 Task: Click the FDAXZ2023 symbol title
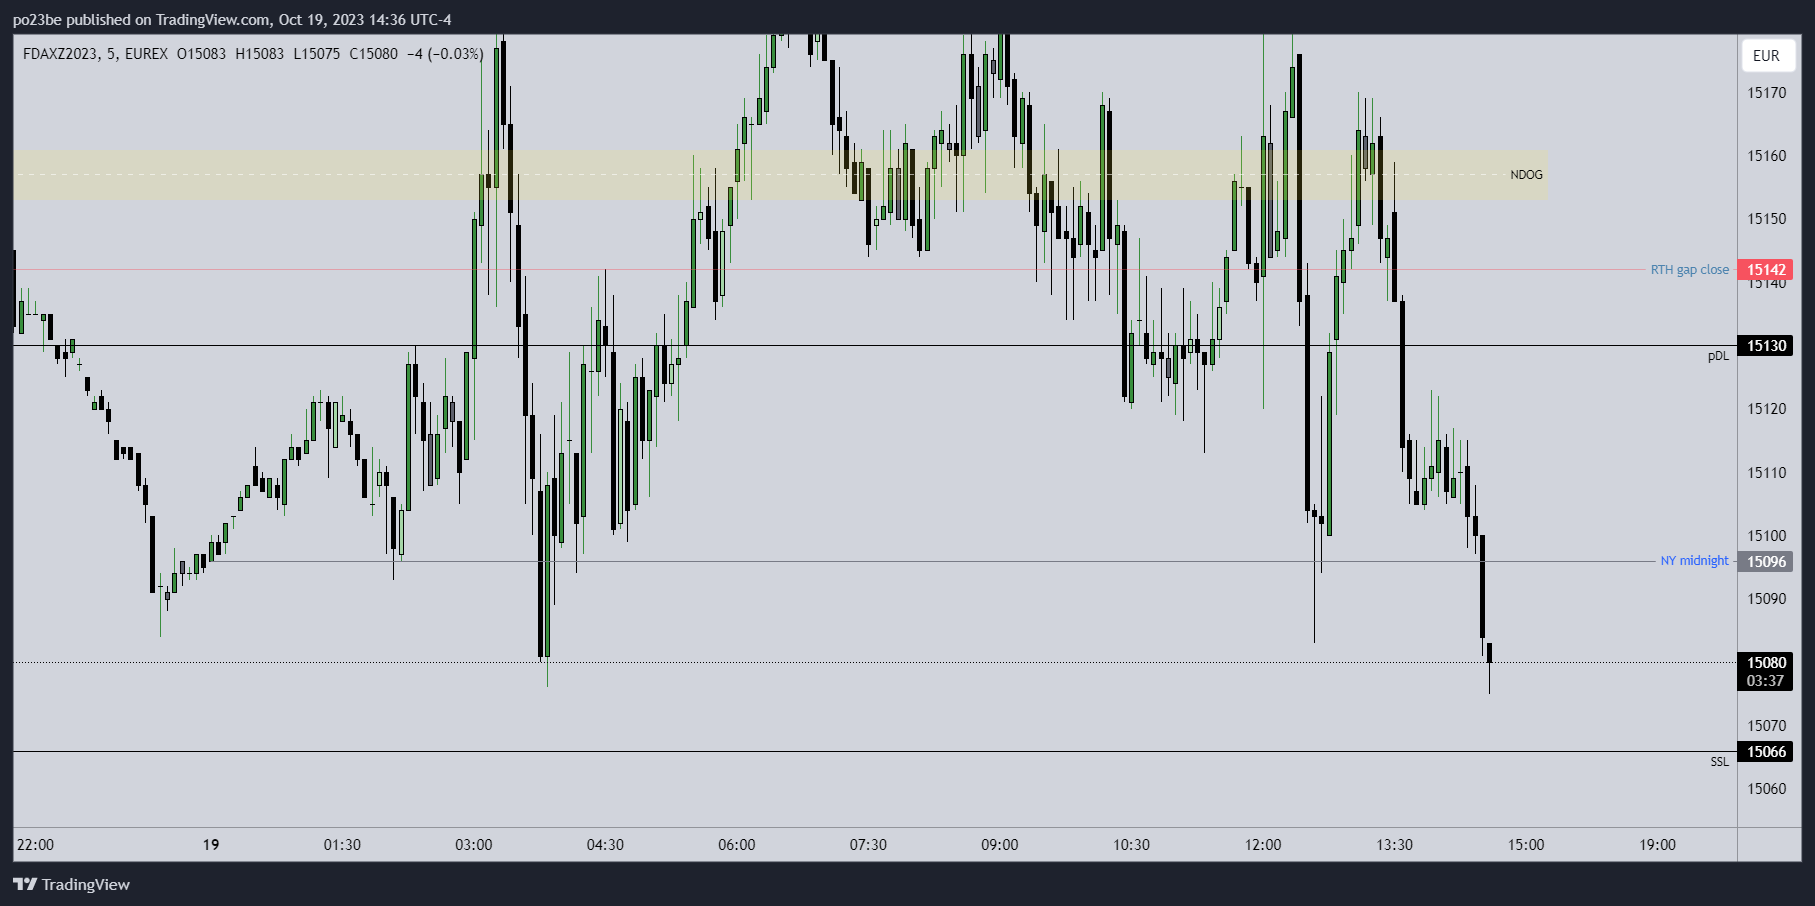tap(60, 54)
